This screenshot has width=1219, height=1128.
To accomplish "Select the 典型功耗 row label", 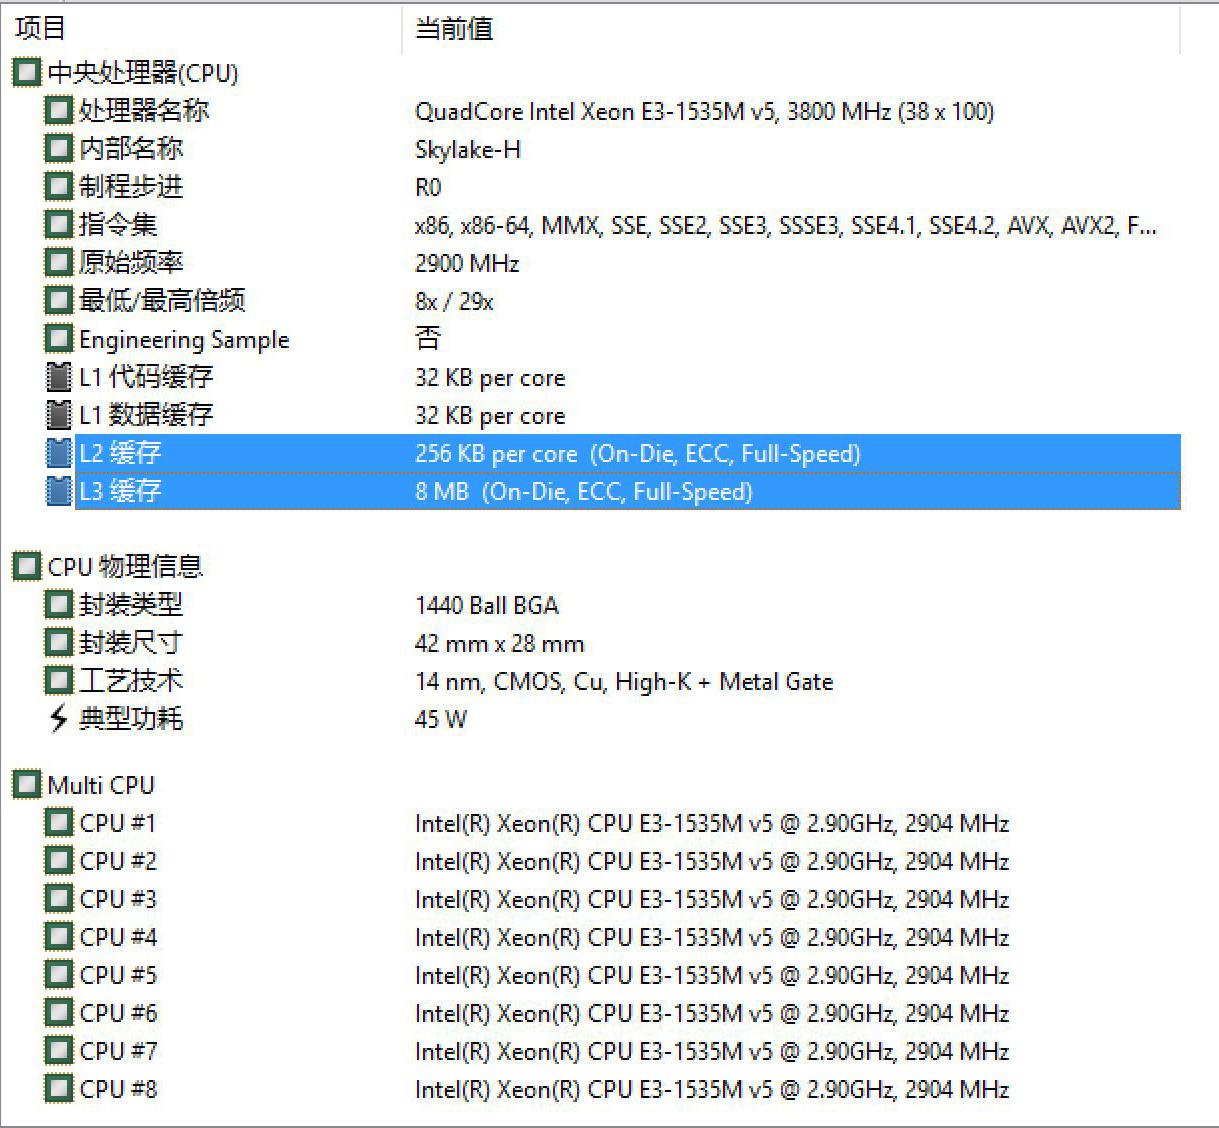I will coord(131,718).
